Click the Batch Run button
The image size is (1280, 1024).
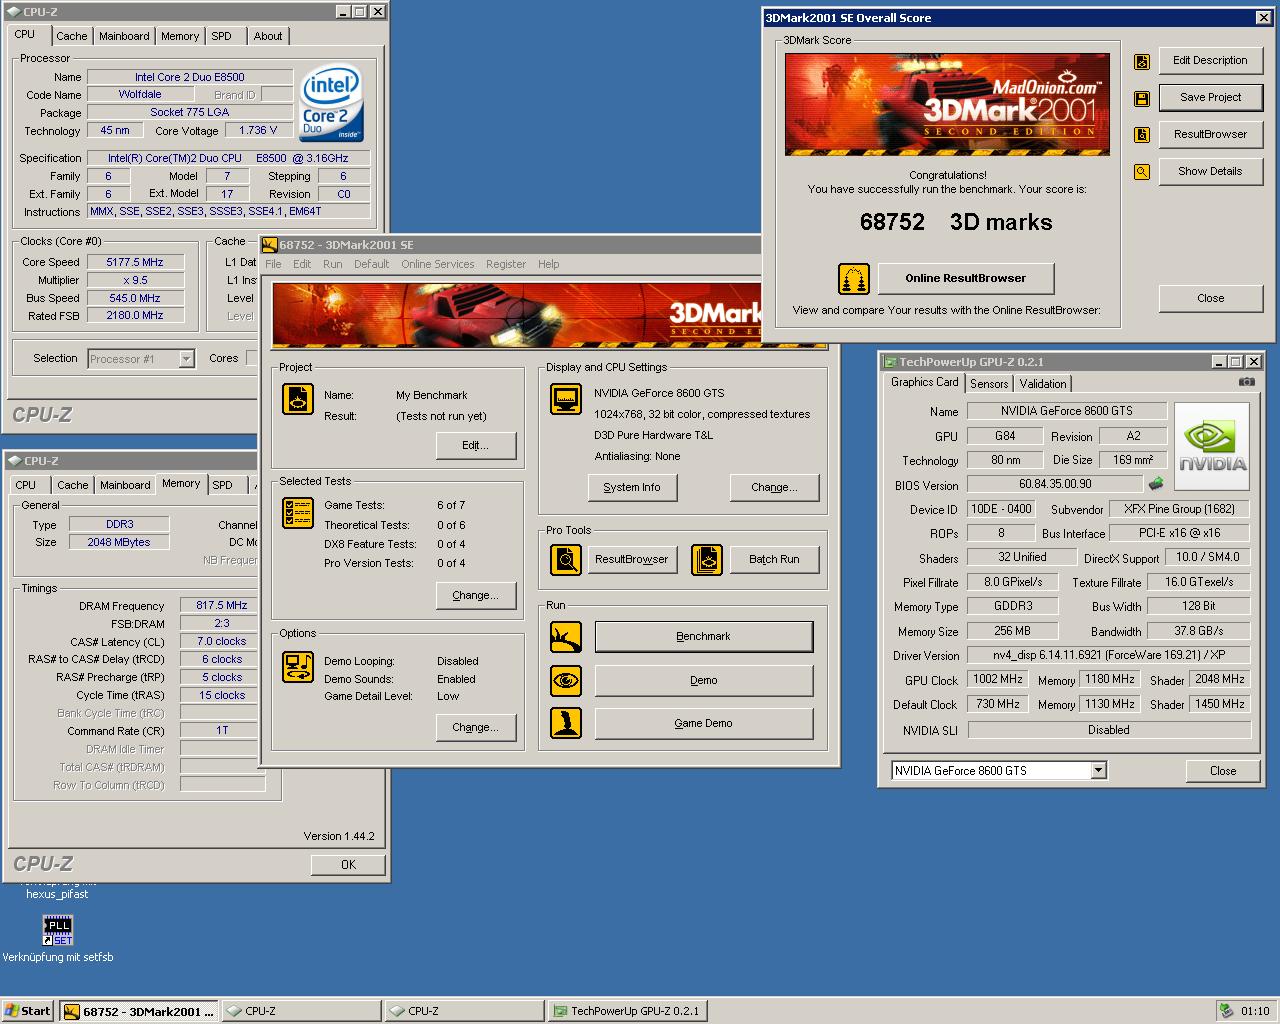tap(774, 559)
